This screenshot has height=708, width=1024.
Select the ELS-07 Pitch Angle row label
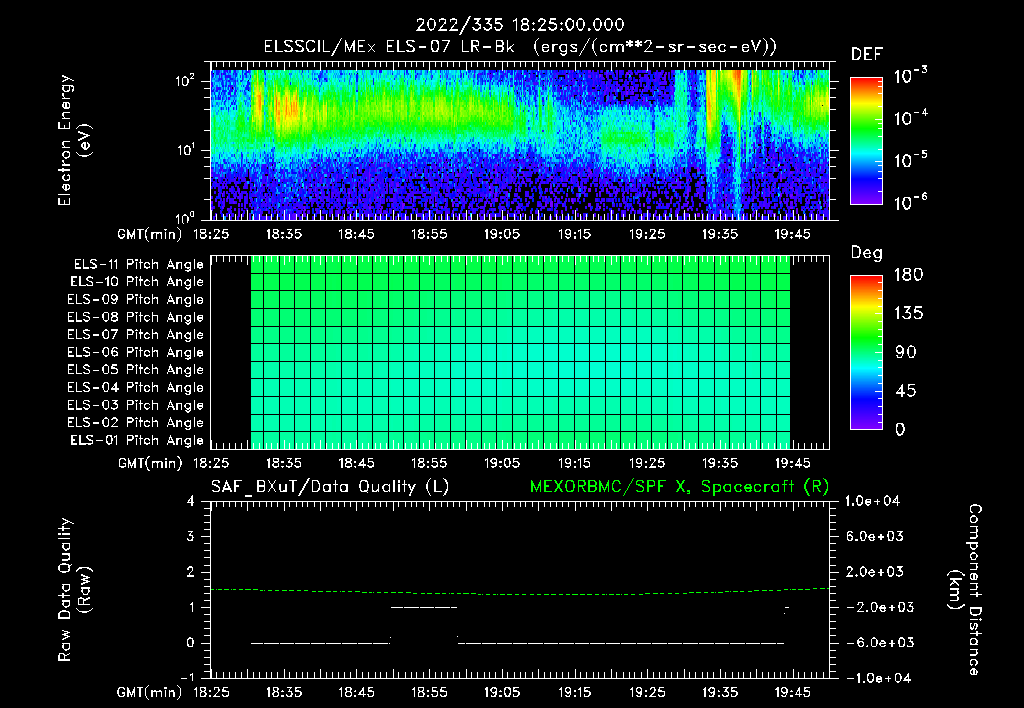(136, 334)
